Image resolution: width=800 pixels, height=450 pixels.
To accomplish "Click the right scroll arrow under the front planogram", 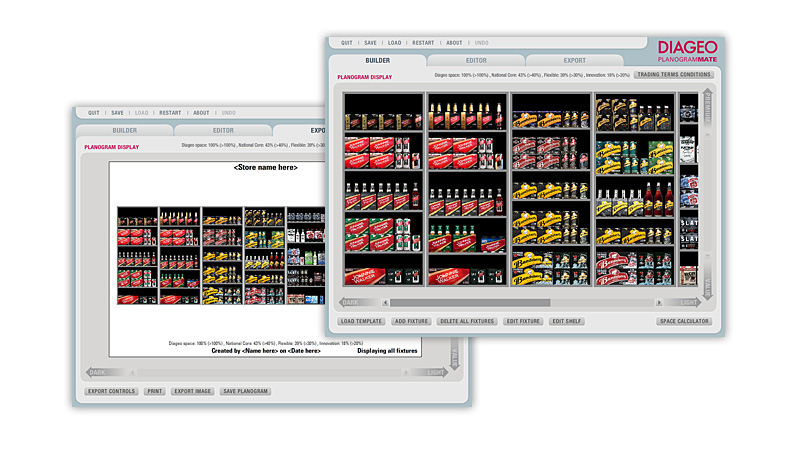I will (x=659, y=302).
